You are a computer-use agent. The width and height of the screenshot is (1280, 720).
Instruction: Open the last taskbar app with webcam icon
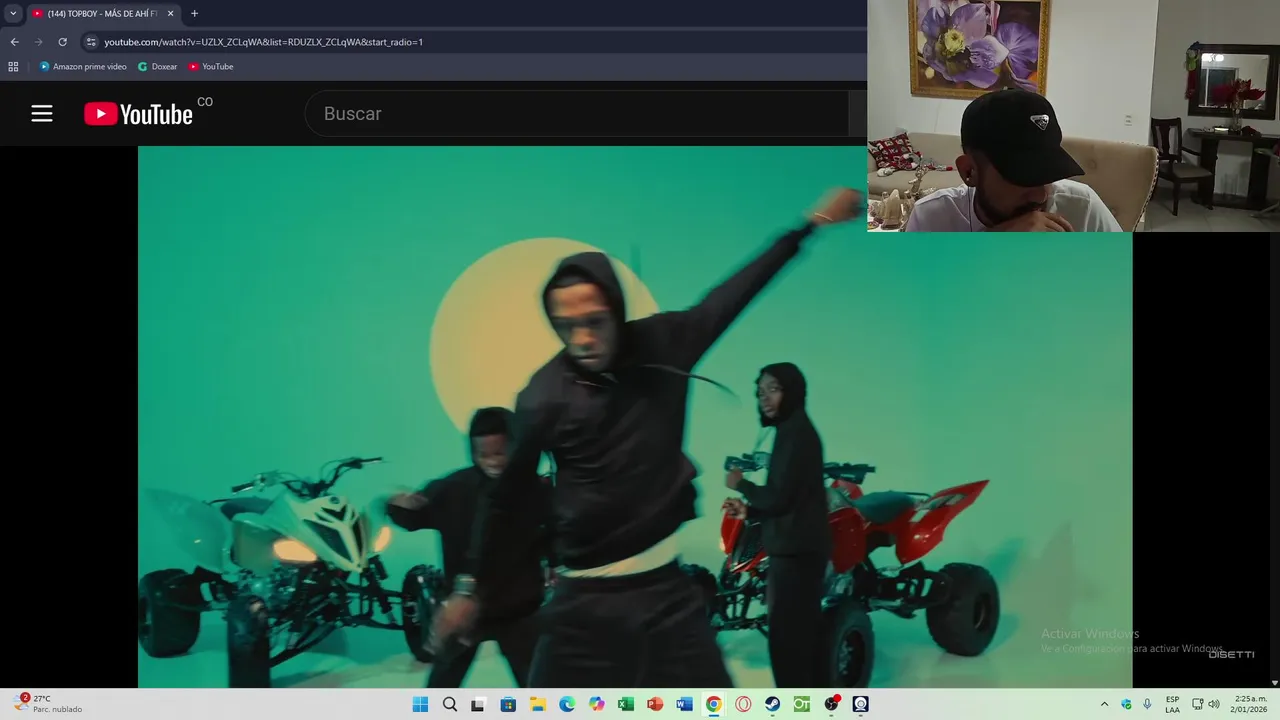coord(860,704)
